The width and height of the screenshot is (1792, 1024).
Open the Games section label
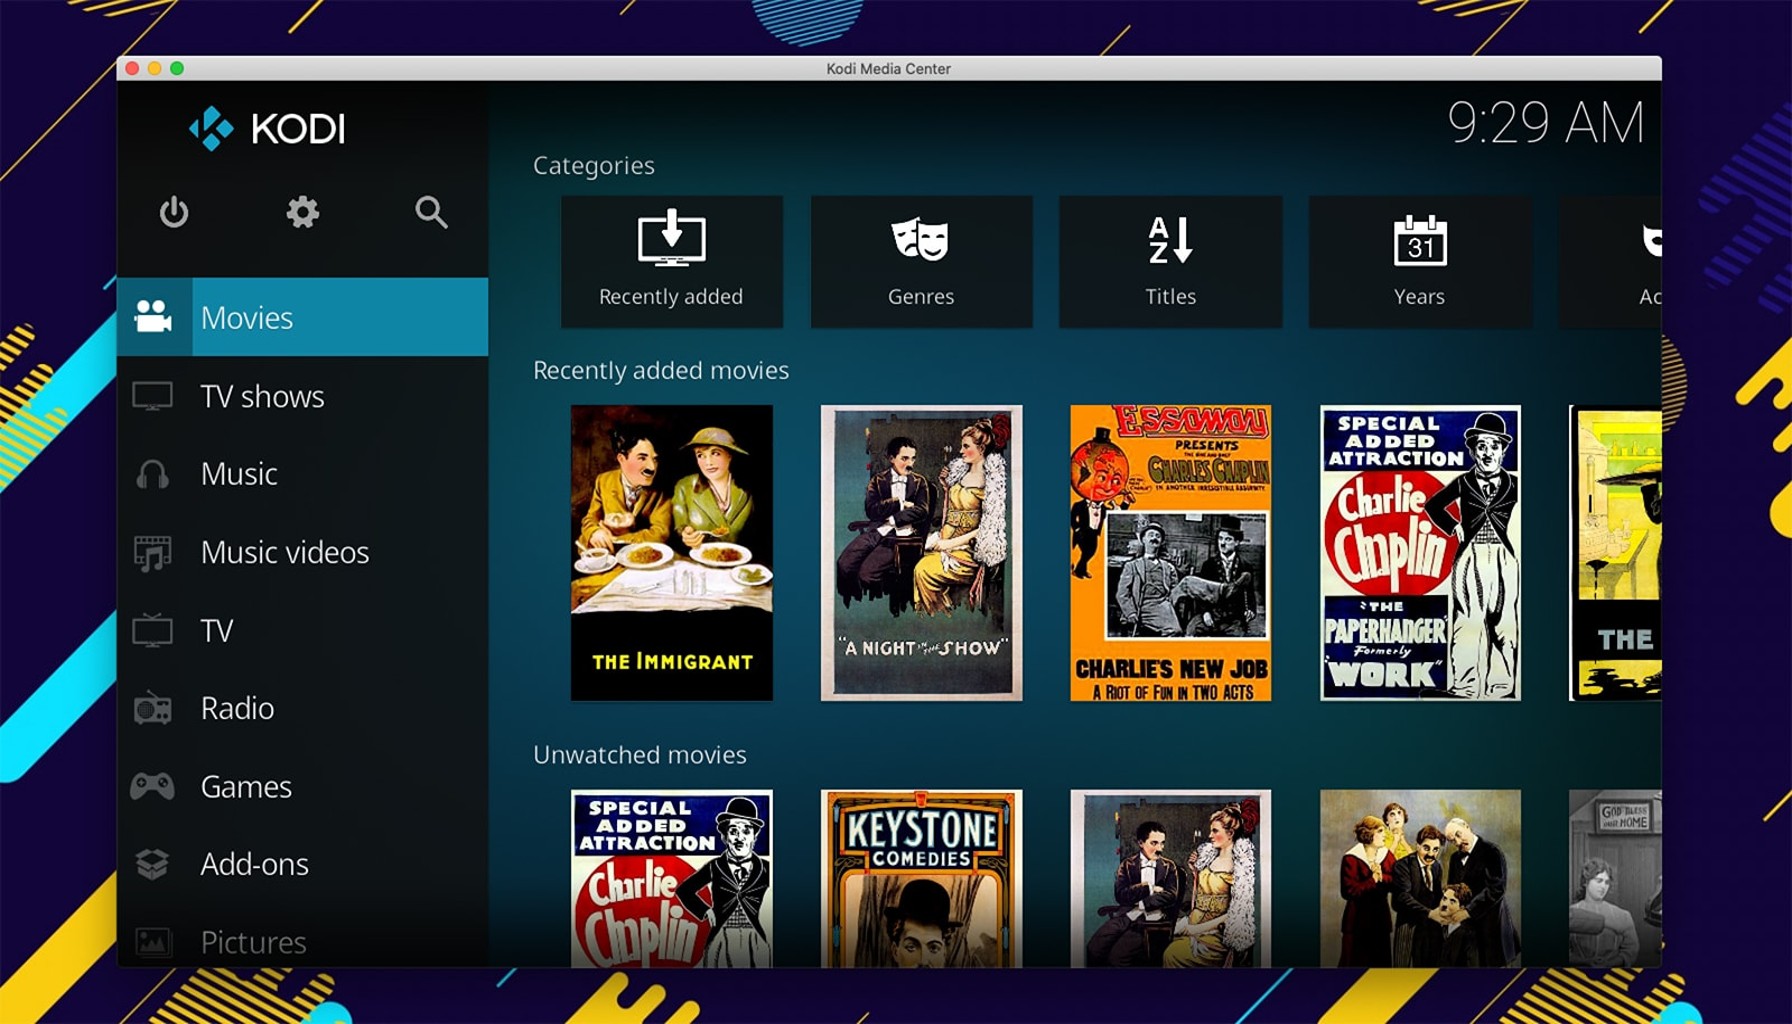pyautogui.click(x=246, y=786)
